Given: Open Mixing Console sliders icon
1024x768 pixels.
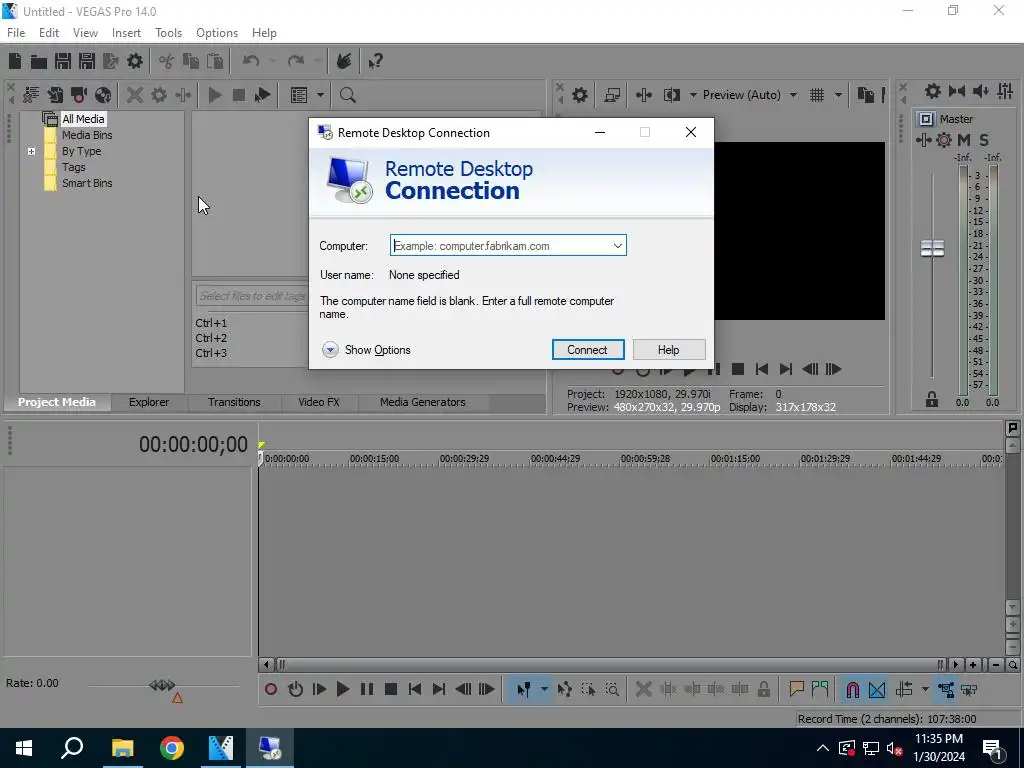Looking at the screenshot, I should [x=1005, y=91].
